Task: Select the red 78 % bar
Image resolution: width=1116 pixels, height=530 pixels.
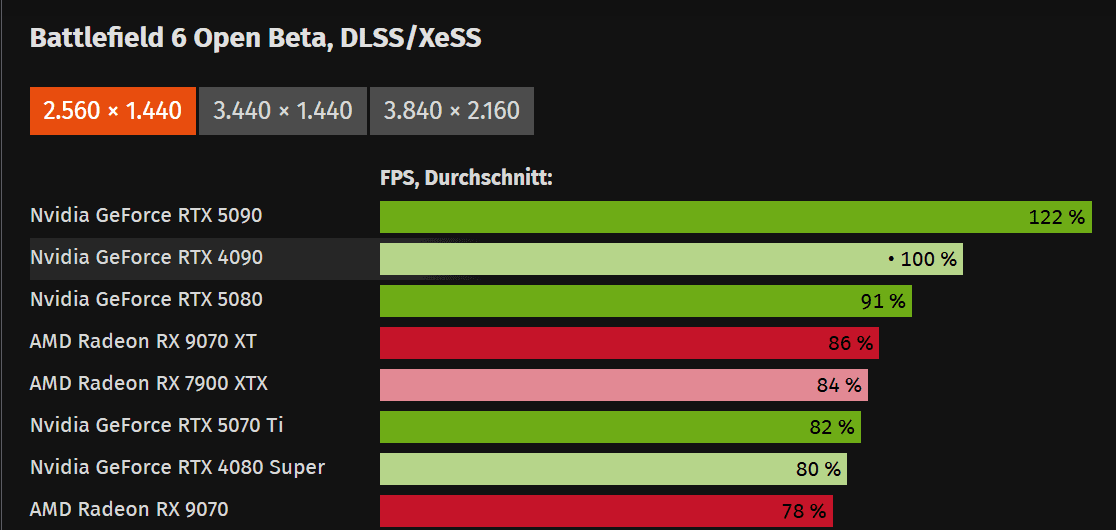Action: pos(606,511)
